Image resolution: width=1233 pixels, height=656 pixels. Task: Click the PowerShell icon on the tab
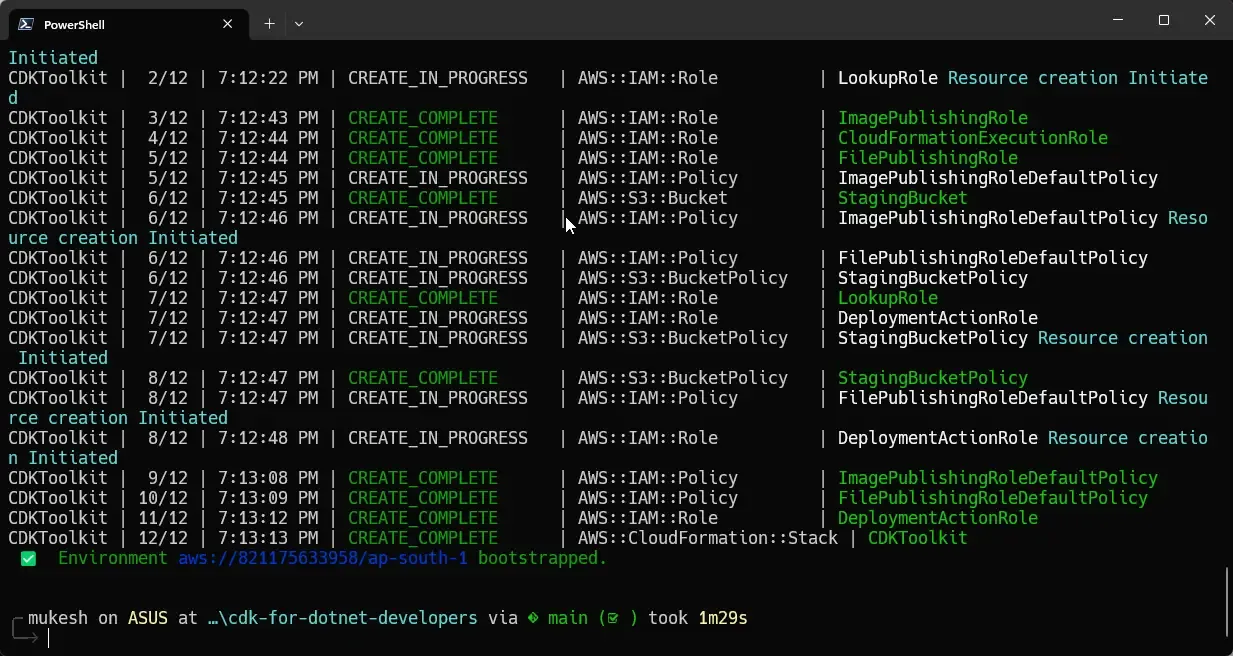point(27,23)
